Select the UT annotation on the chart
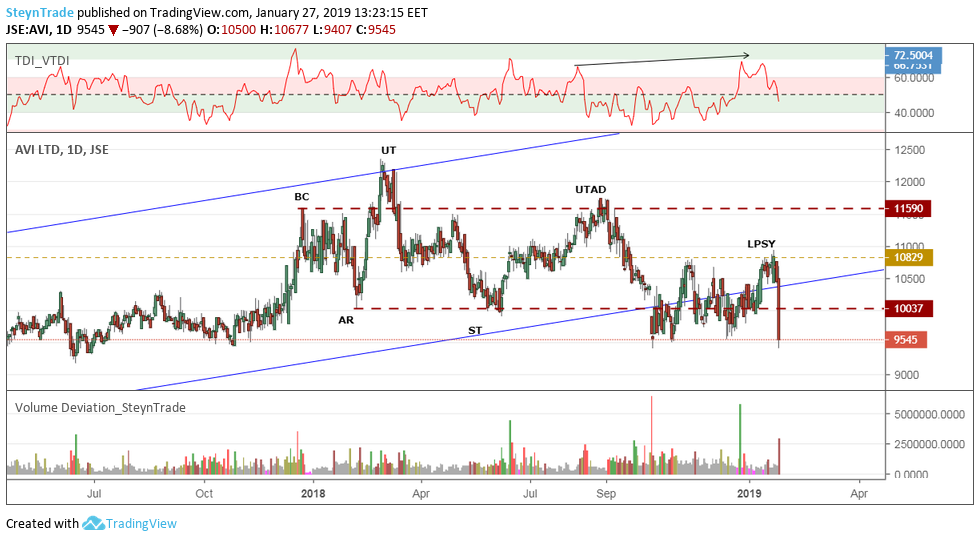Screen dimensions: 980x541 [389, 151]
